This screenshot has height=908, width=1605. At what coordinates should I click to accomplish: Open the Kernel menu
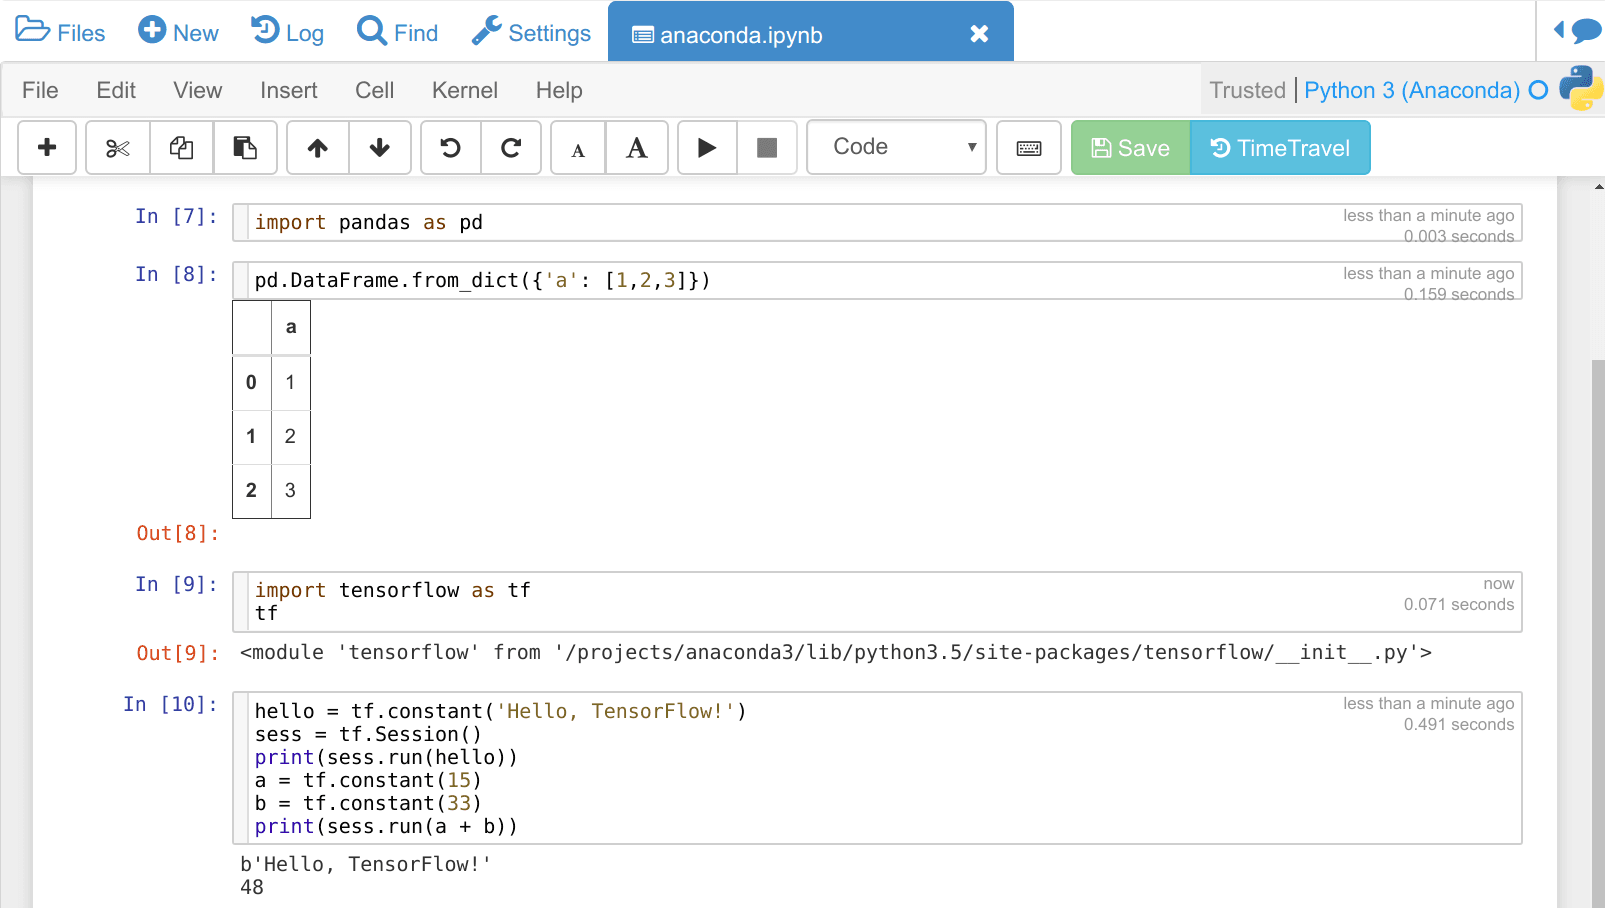pos(464,90)
